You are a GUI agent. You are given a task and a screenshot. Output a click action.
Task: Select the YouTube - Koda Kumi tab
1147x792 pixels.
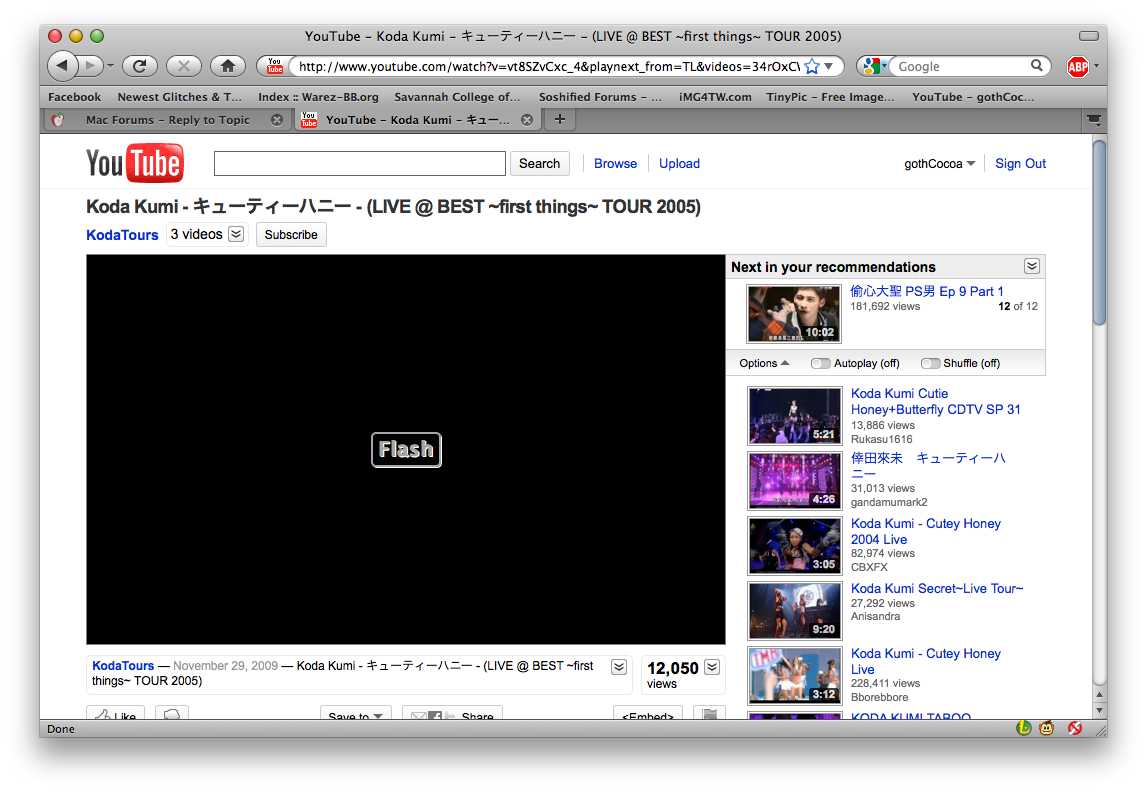coord(417,120)
